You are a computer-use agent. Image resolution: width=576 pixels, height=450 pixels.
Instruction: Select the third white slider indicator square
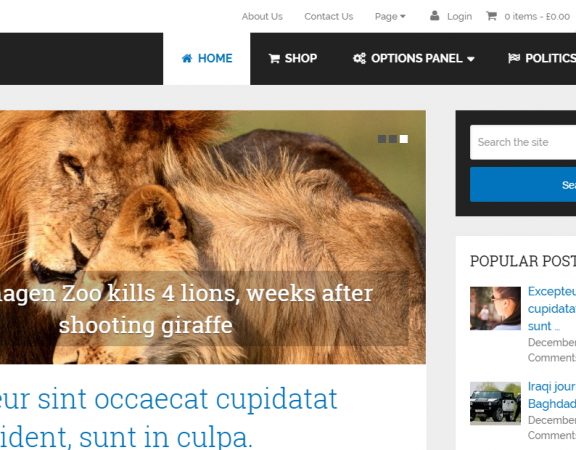coord(404,139)
